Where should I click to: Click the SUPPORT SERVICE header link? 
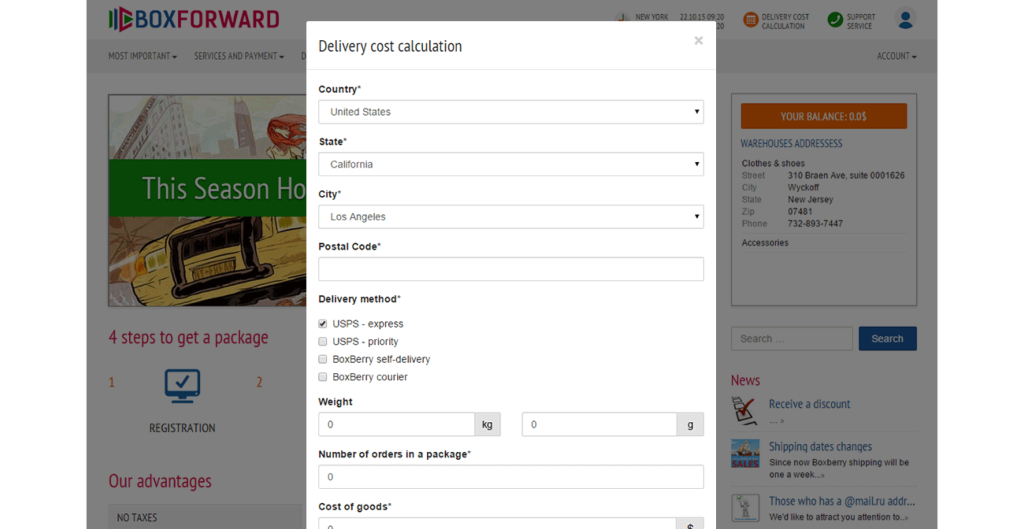coord(861,22)
